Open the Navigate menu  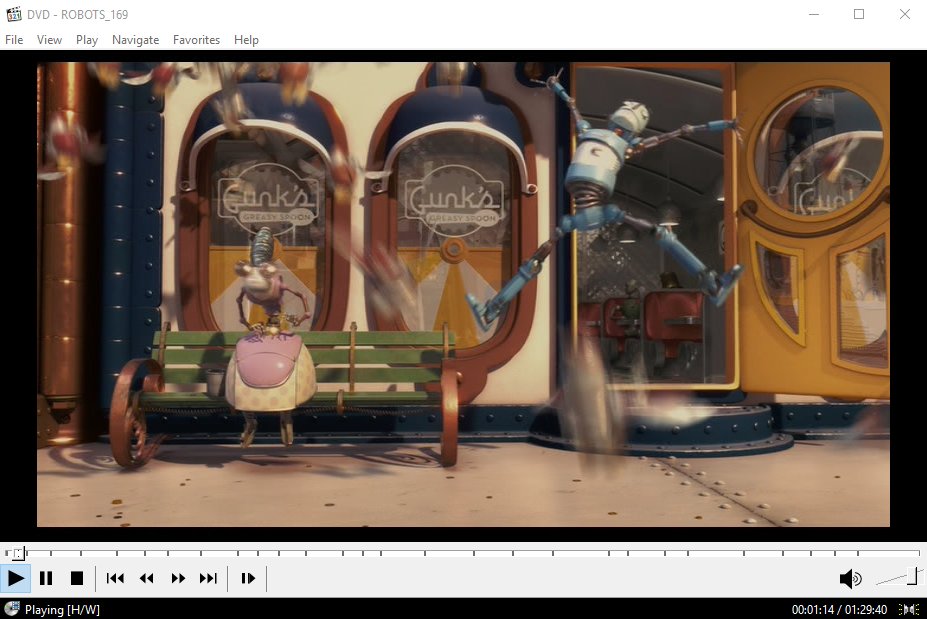pos(135,40)
